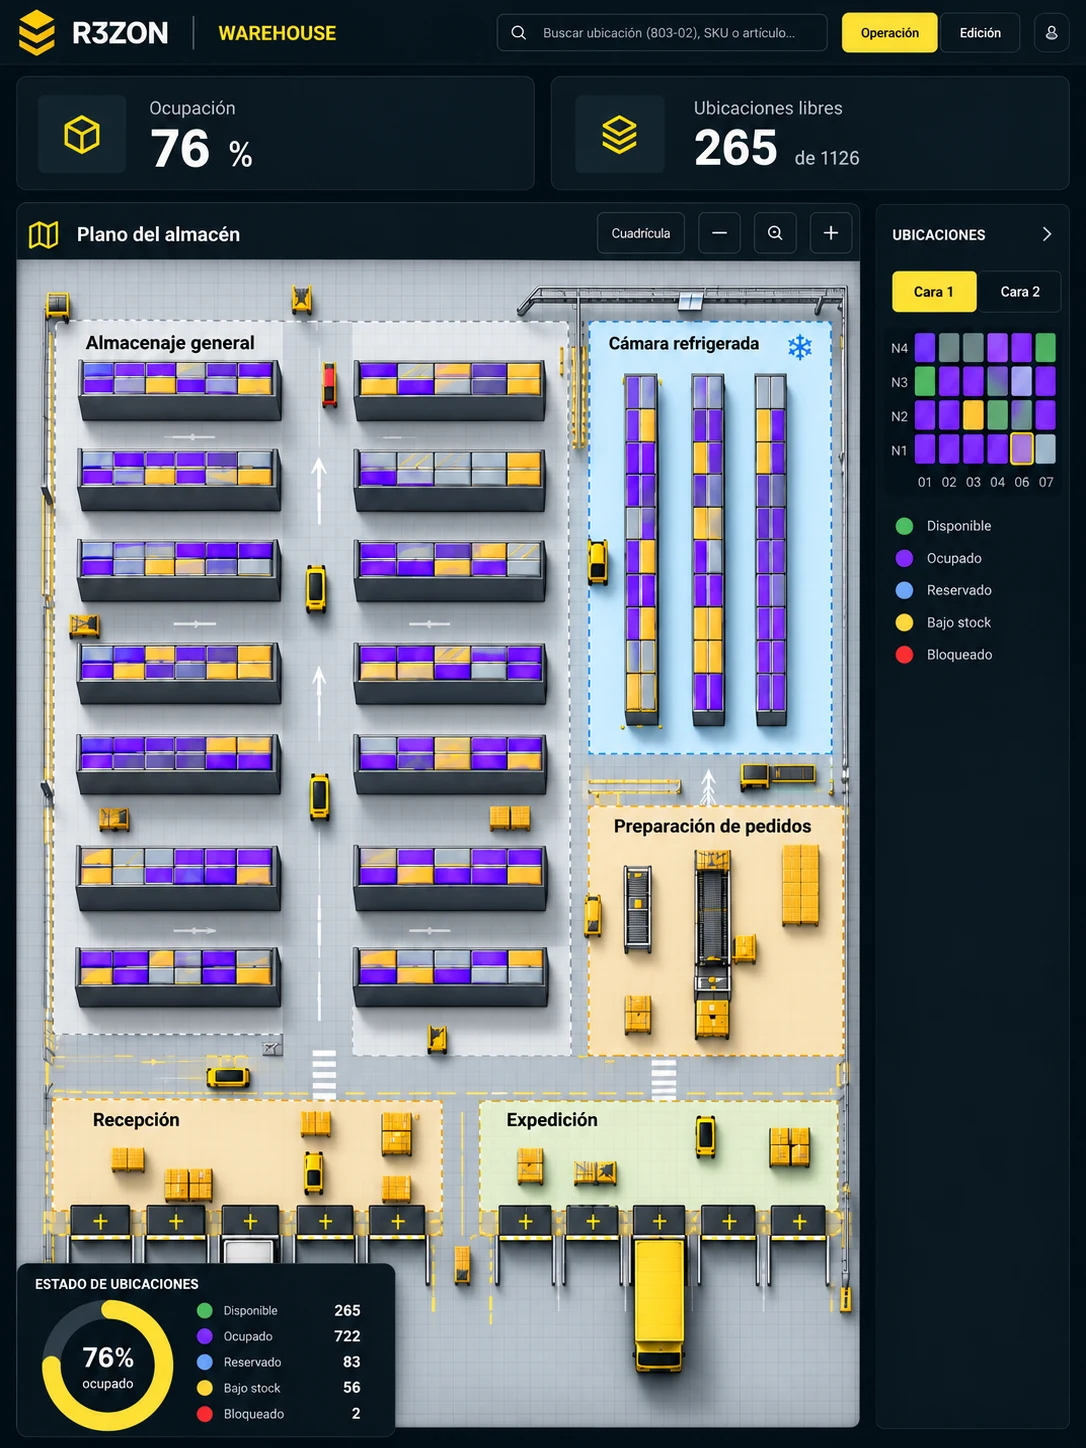
Task: Select grey cell N1 column 07
Action: point(1046,449)
